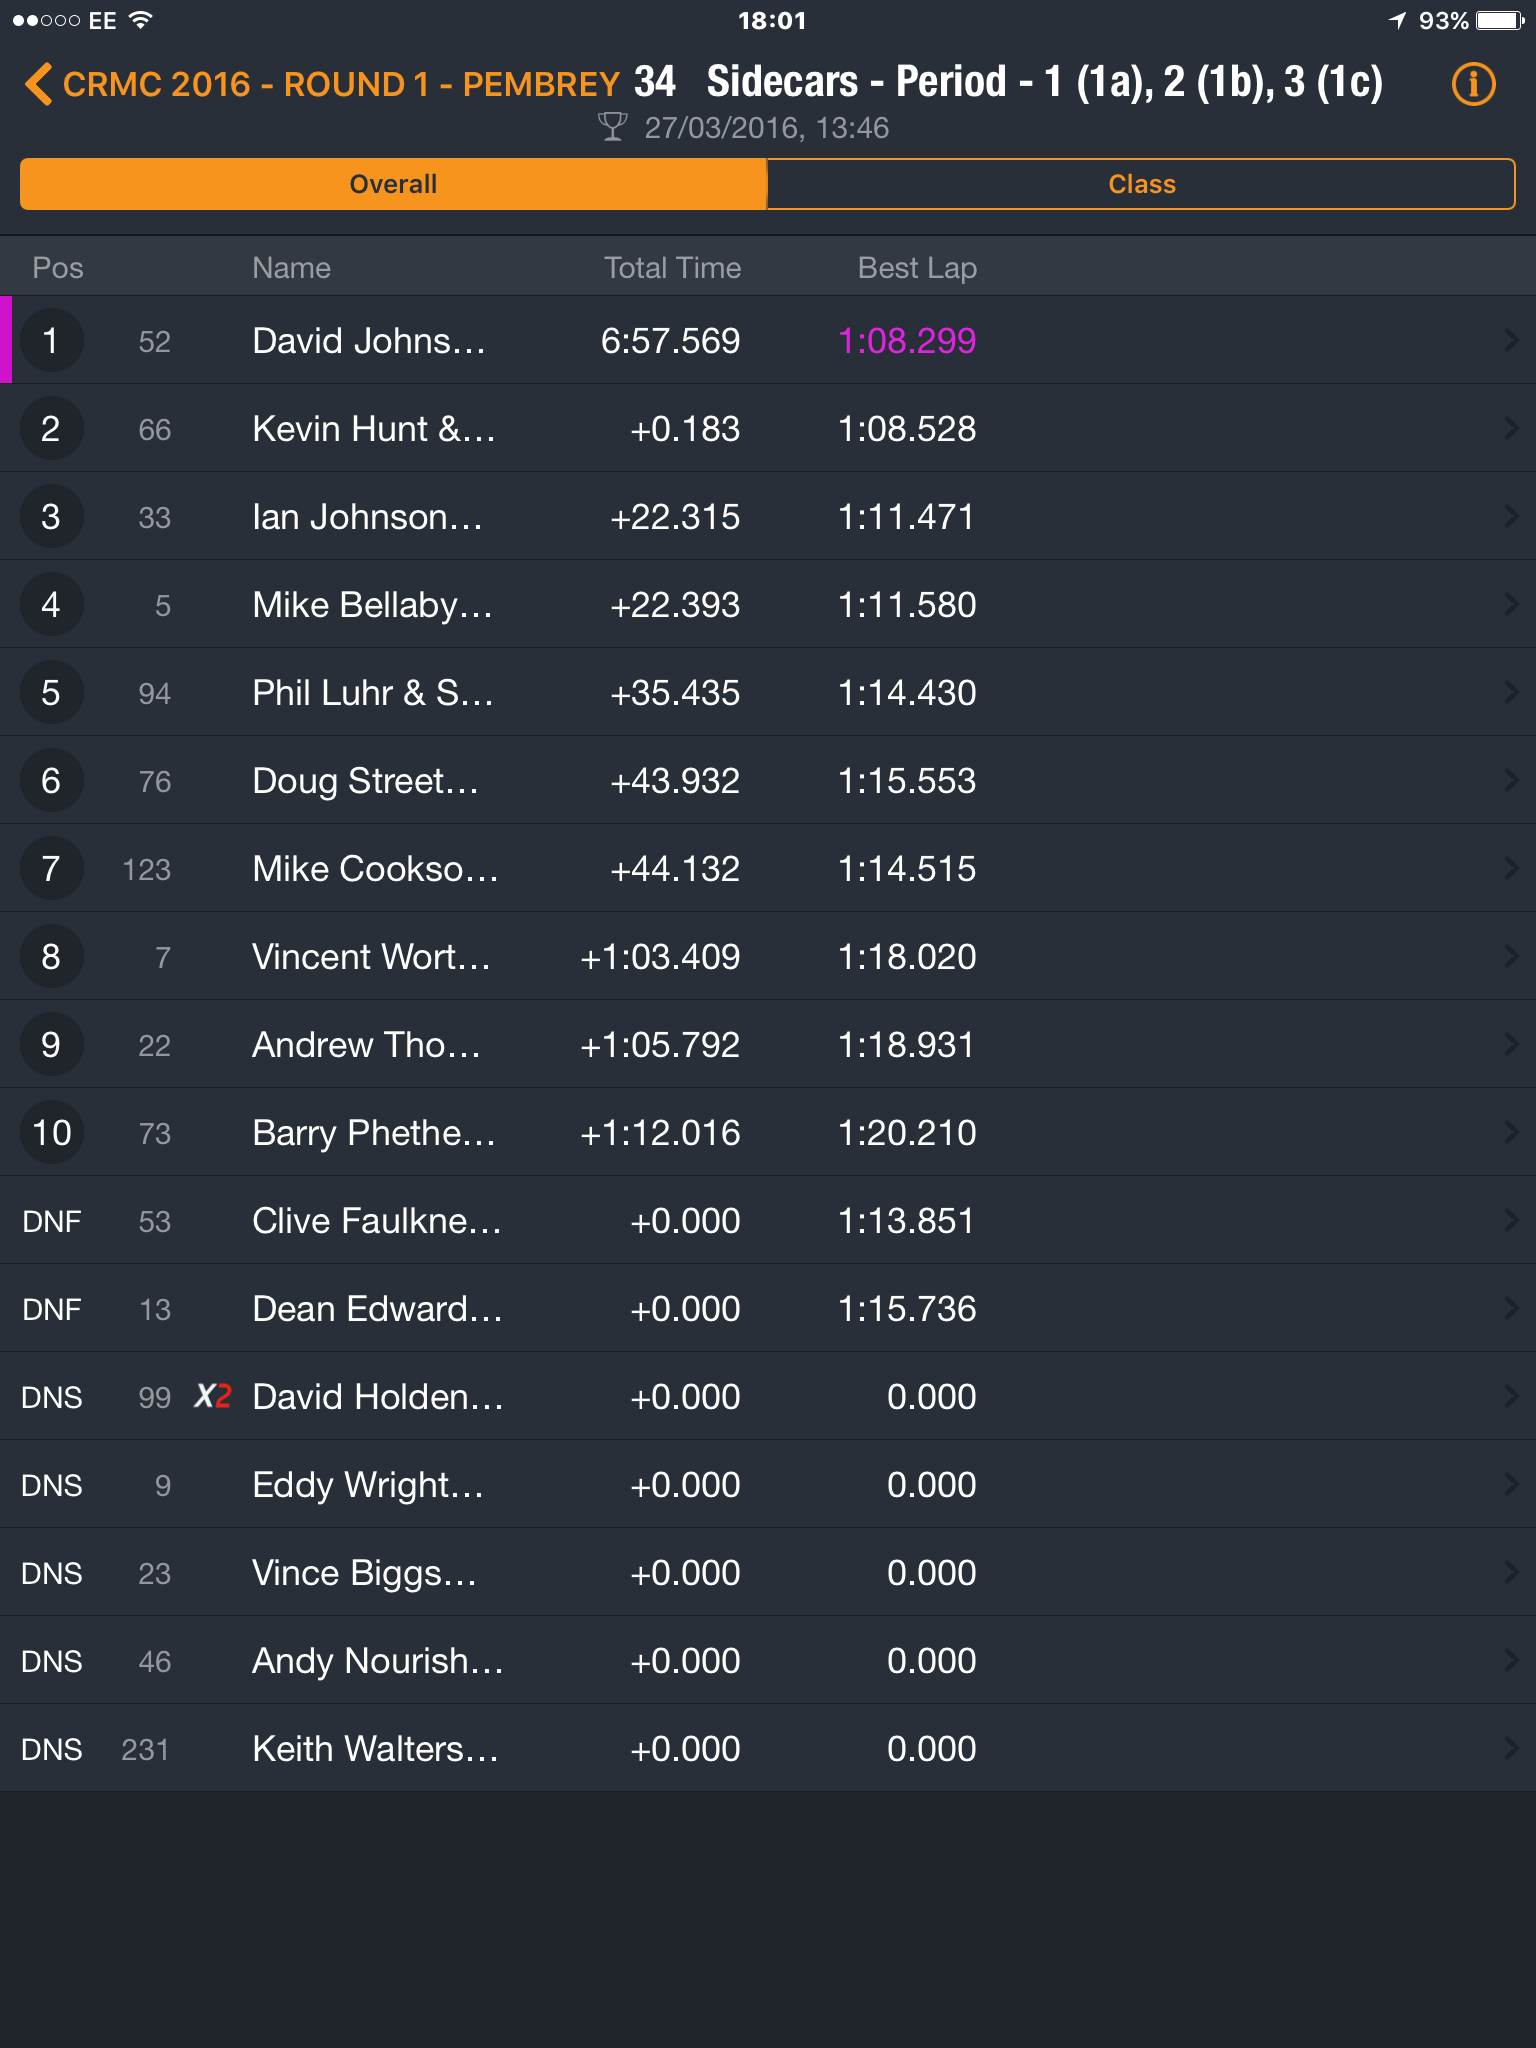Screen dimensions: 1536x2048
Task: Open Clive Faulkner DNF entry
Action: pyautogui.click(x=768, y=1221)
